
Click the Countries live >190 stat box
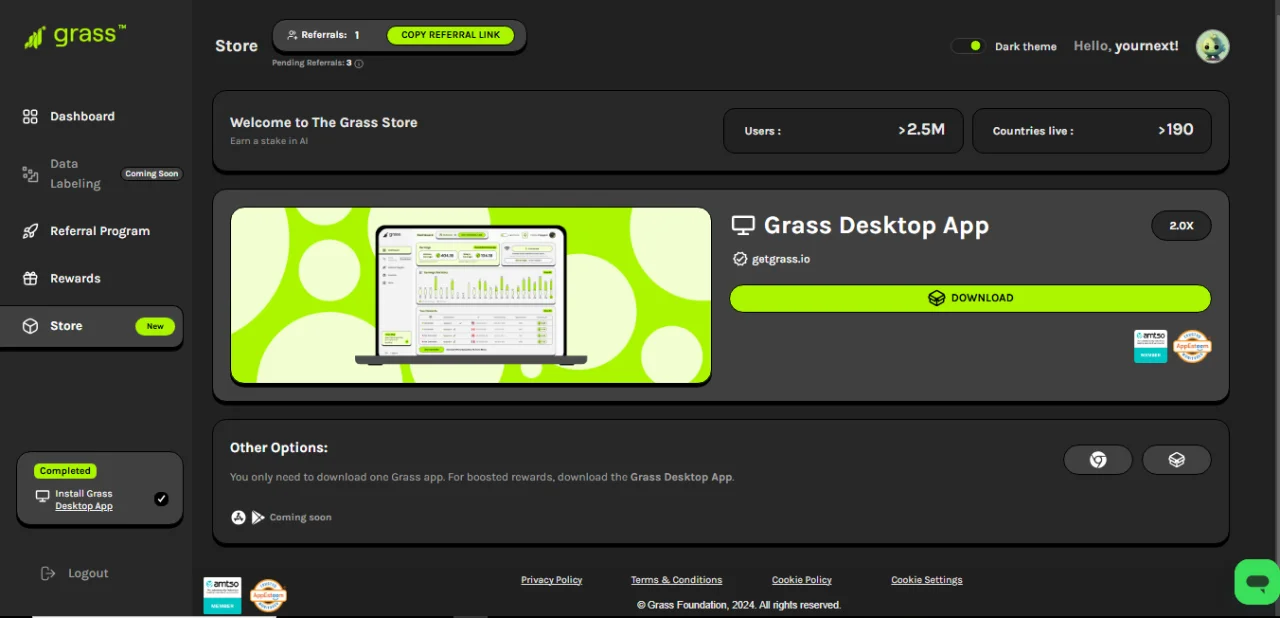tap(1092, 131)
